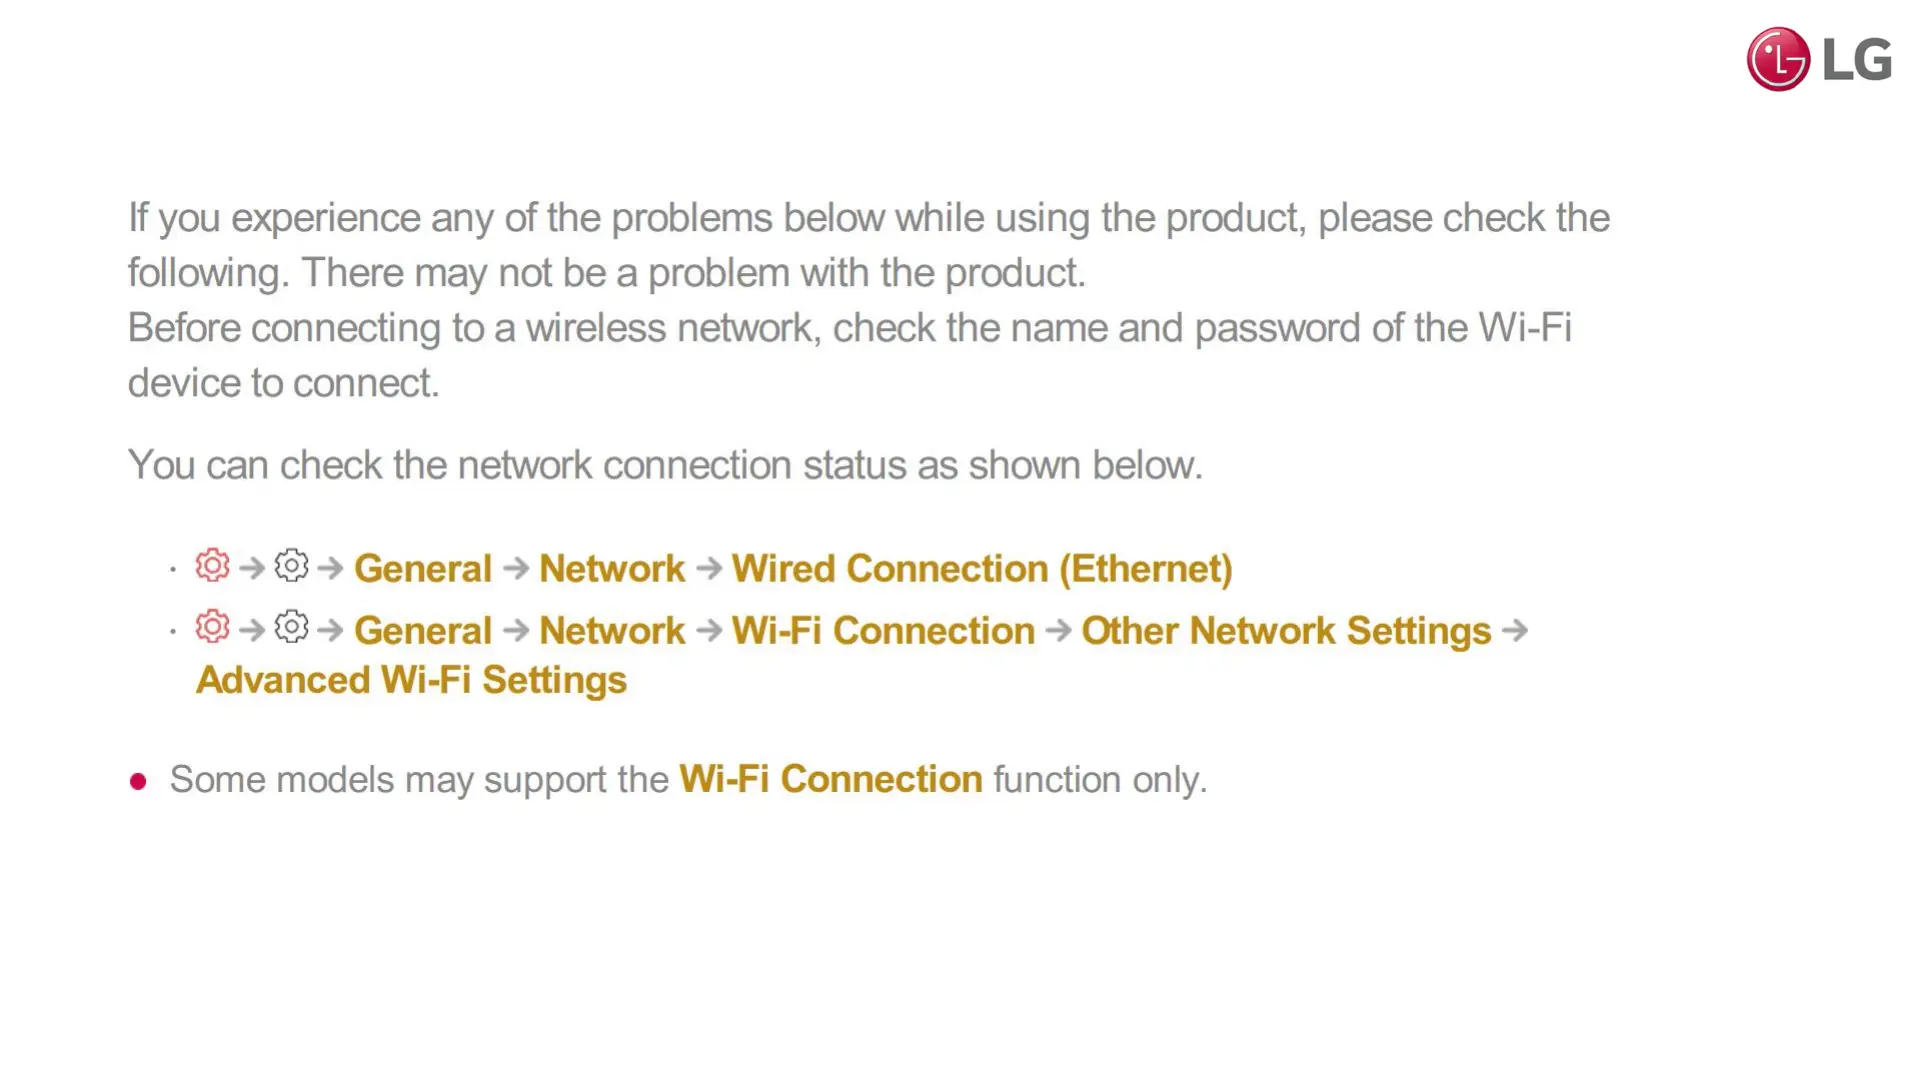Select Network in the Wi-Fi Connection path
Image resolution: width=1920 pixels, height=1080 pixels.
coord(612,630)
